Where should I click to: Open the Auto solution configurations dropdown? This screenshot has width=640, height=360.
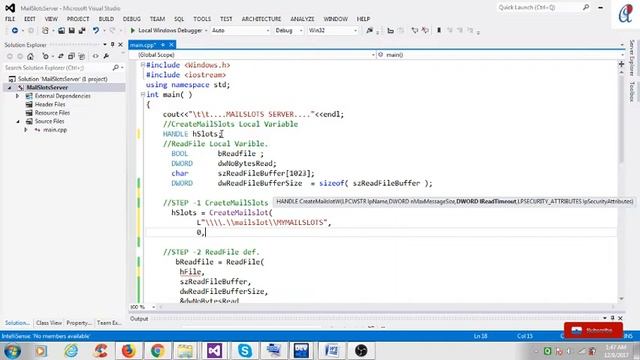(x=241, y=31)
